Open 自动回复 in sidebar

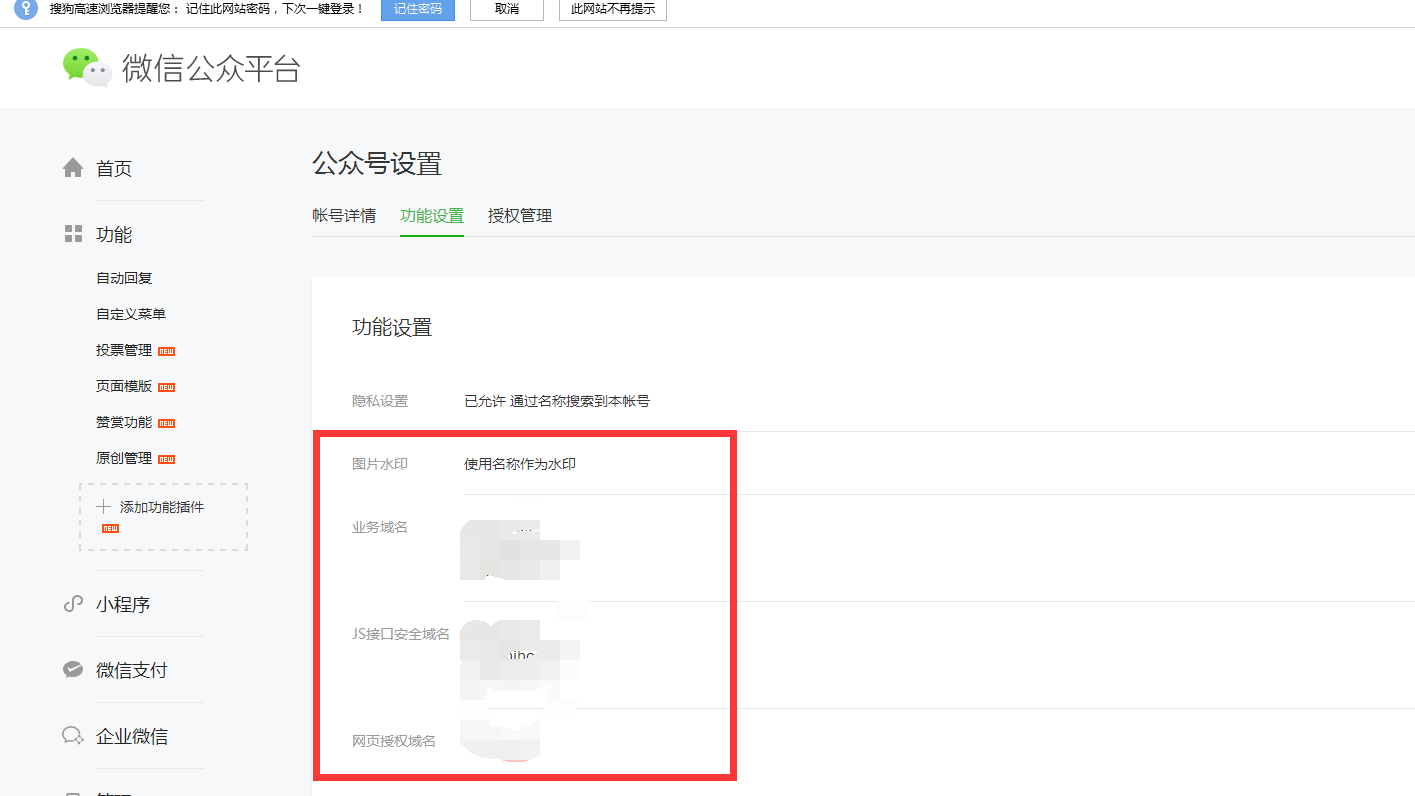(x=124, y=278)
